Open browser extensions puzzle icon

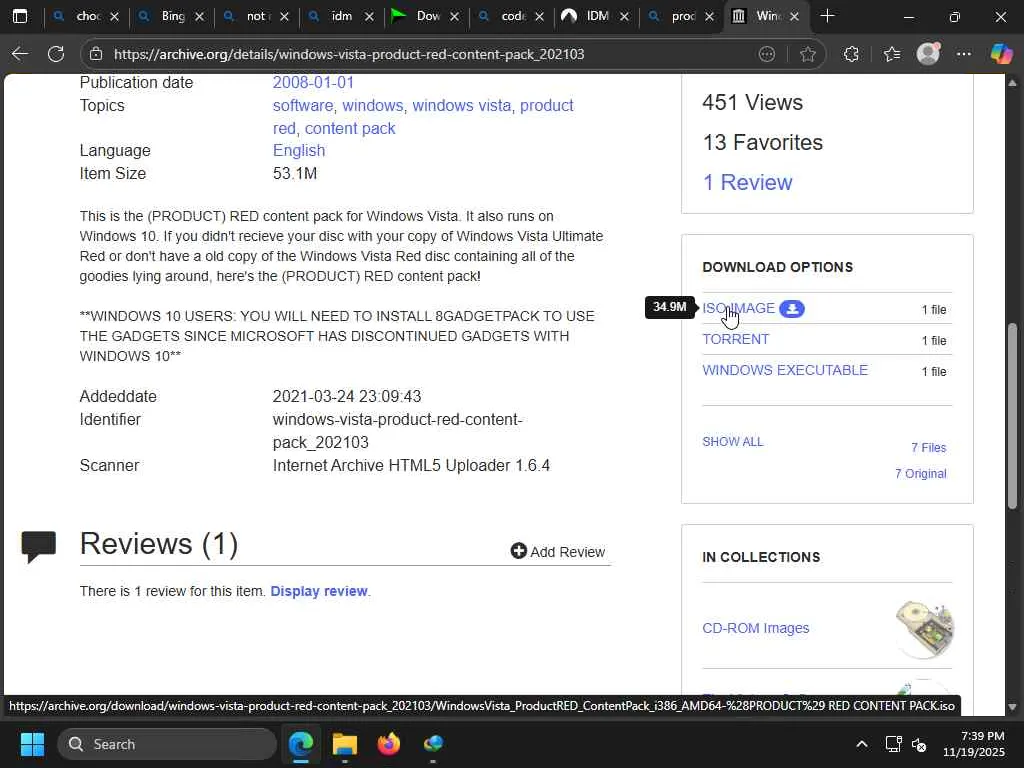851,54
